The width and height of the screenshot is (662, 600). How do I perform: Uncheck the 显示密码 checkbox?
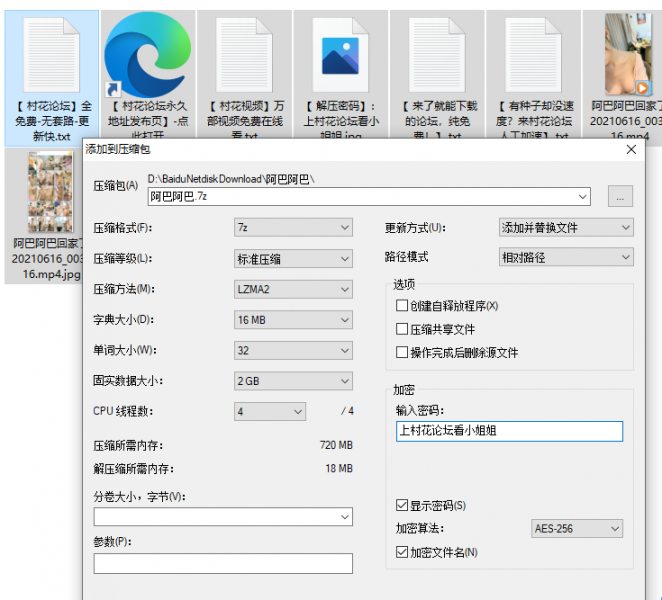tap(403, 506)
